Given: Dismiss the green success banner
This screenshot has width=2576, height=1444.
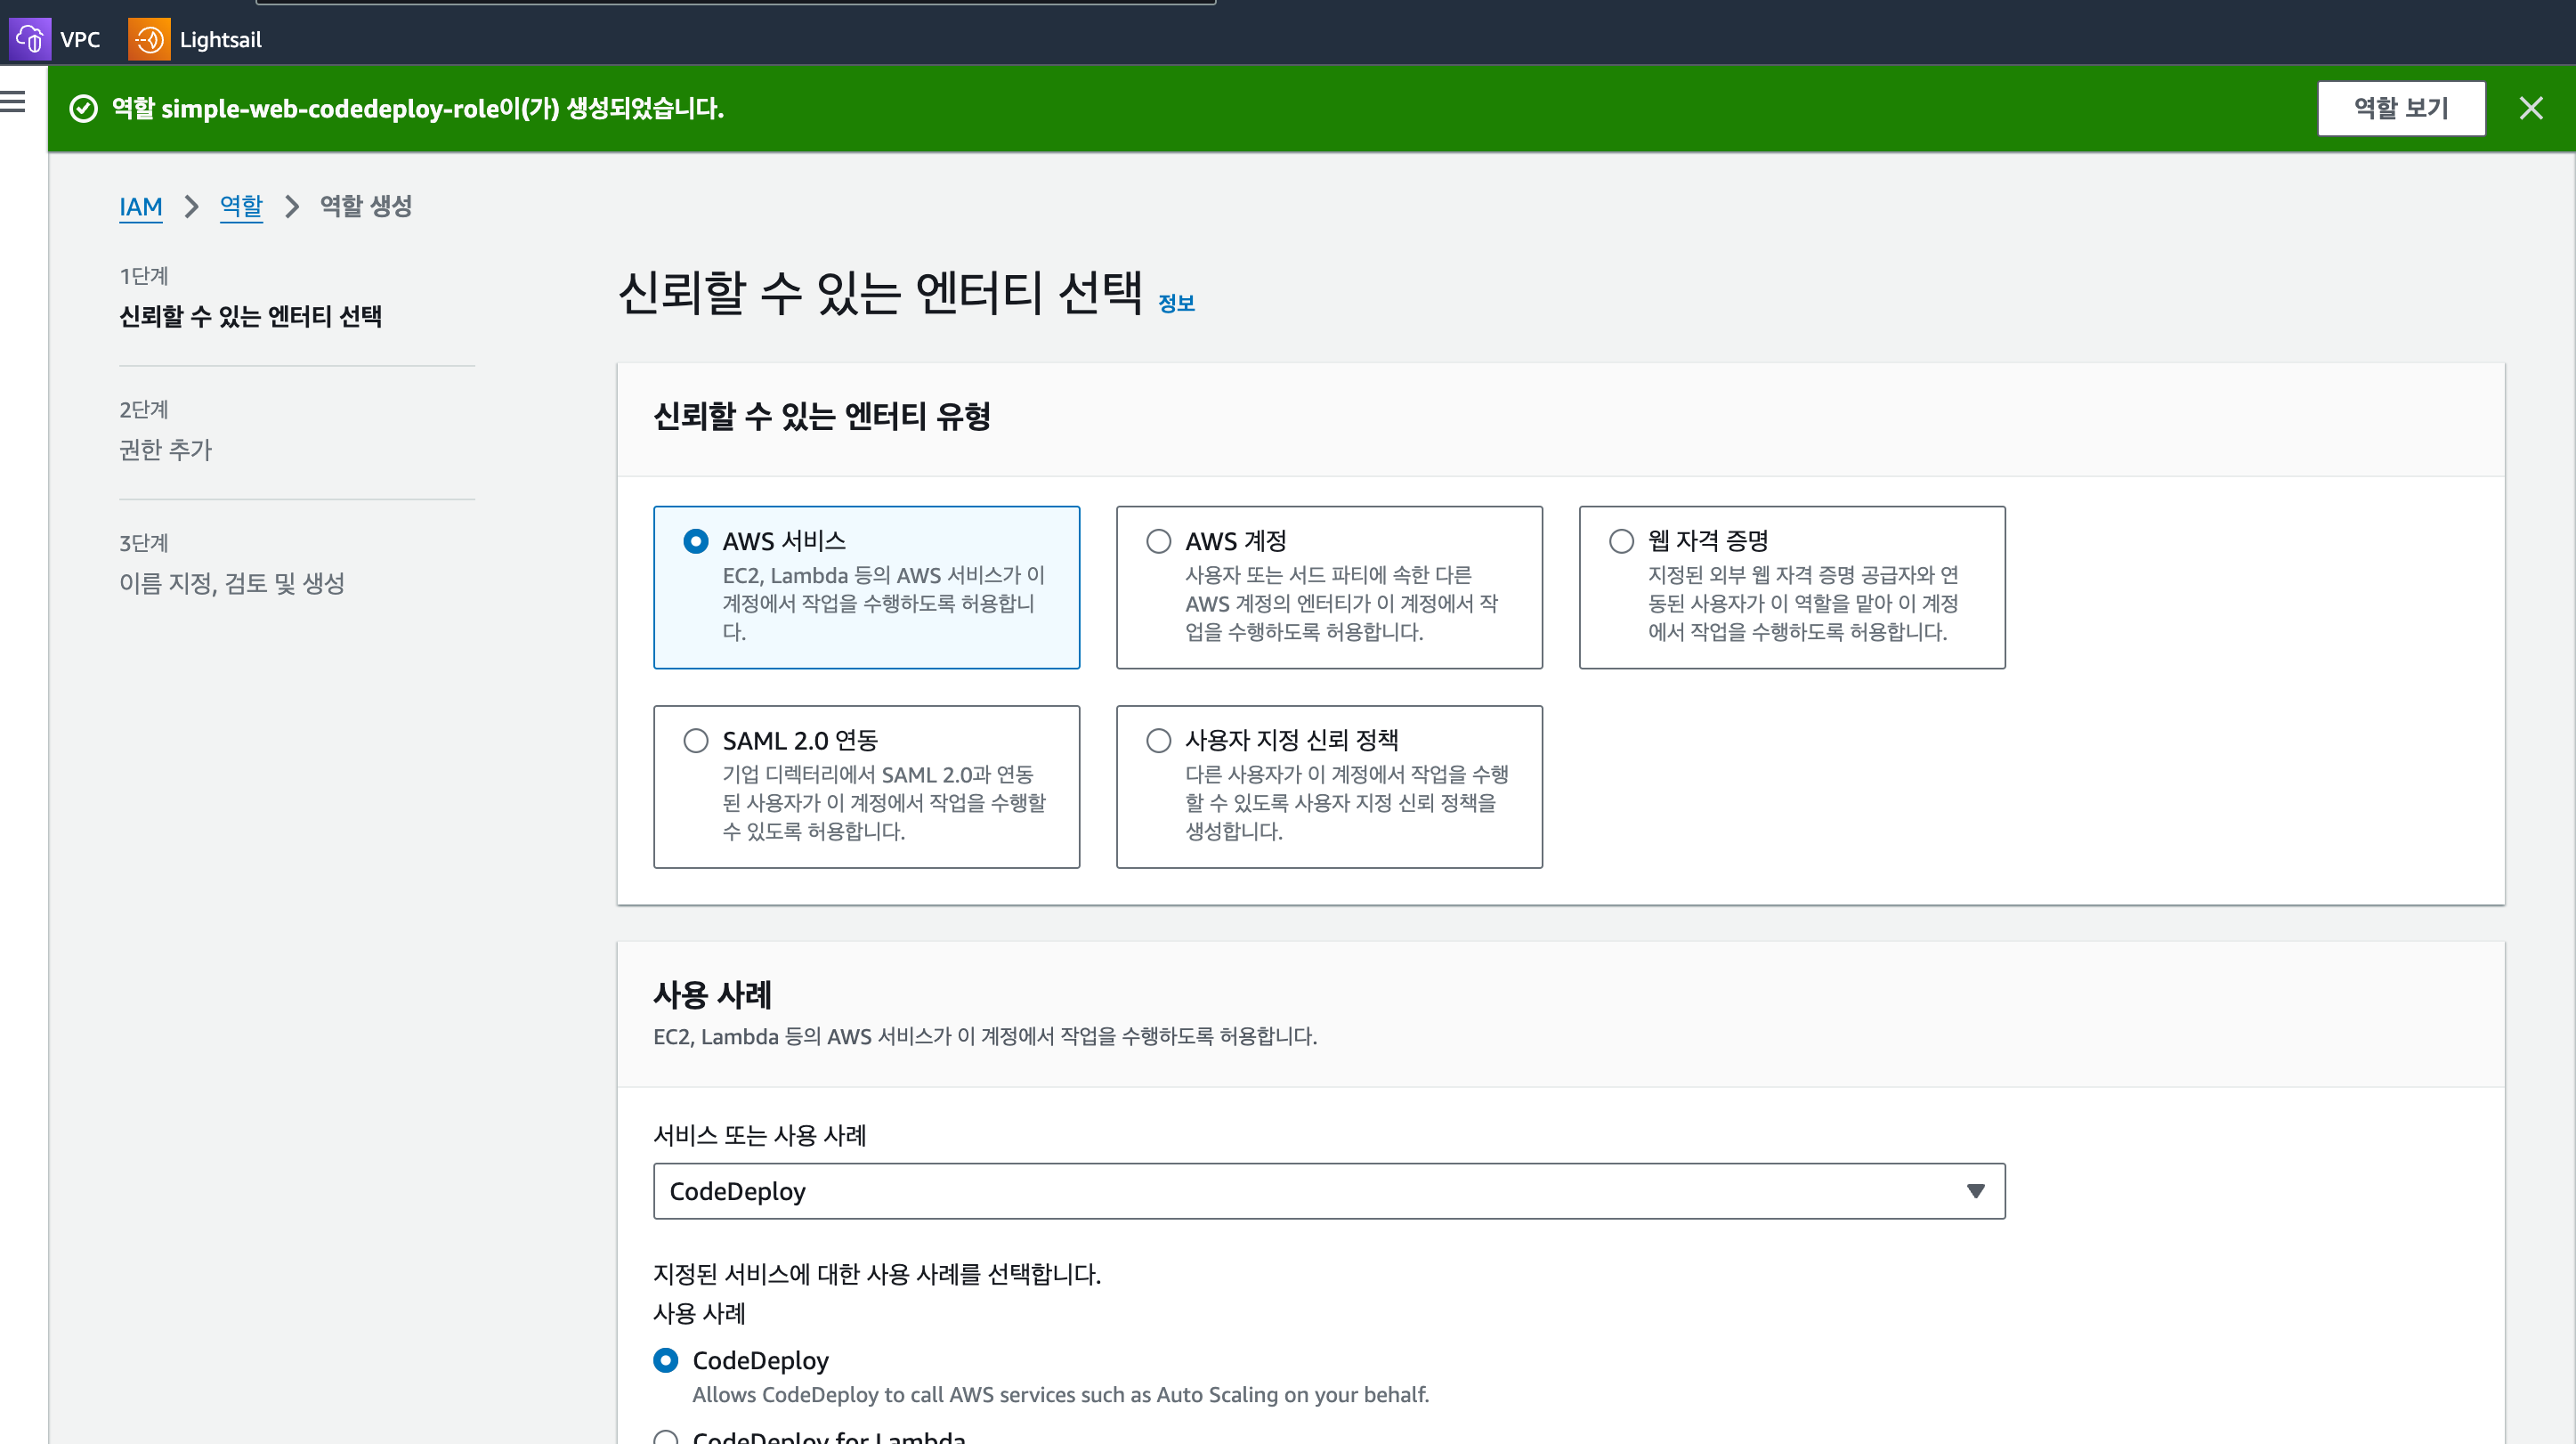Looking at the screenshot, I should point(2530,108).
